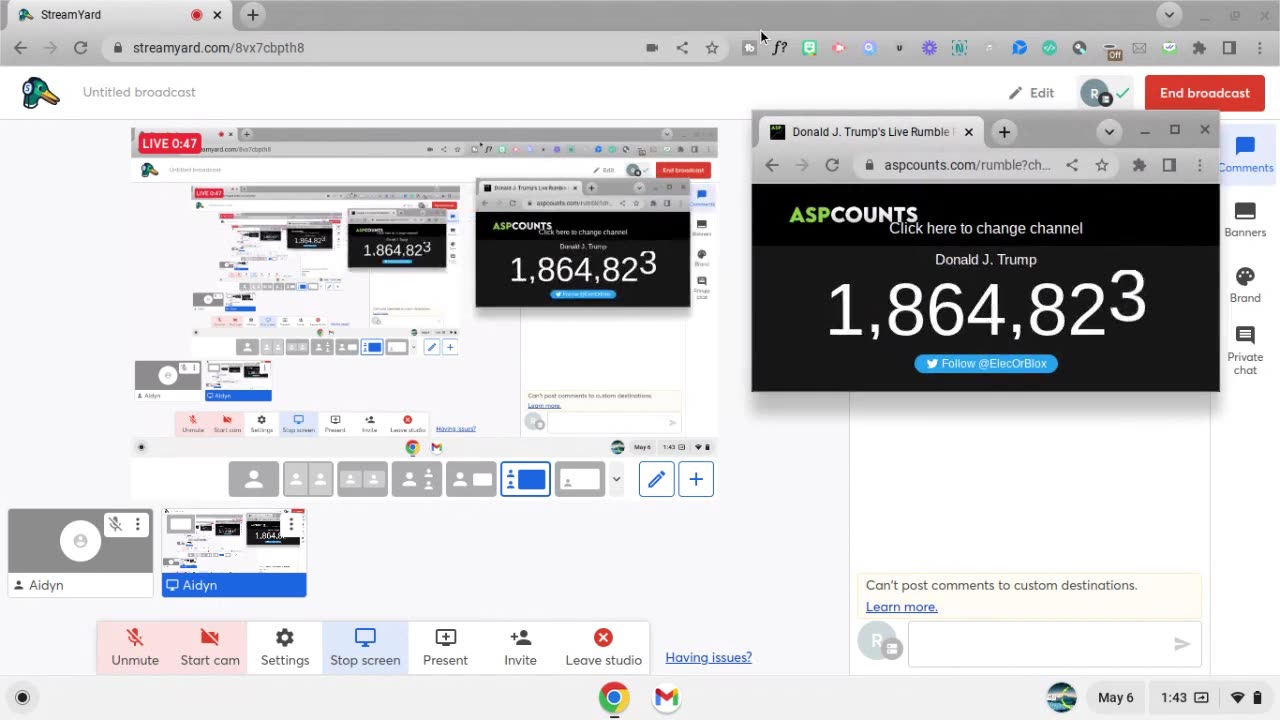This screenshot has height=720, width=1280.
Task: Start the camera in StreamYard
Action: pyautogui.click(x=210, y=647)
